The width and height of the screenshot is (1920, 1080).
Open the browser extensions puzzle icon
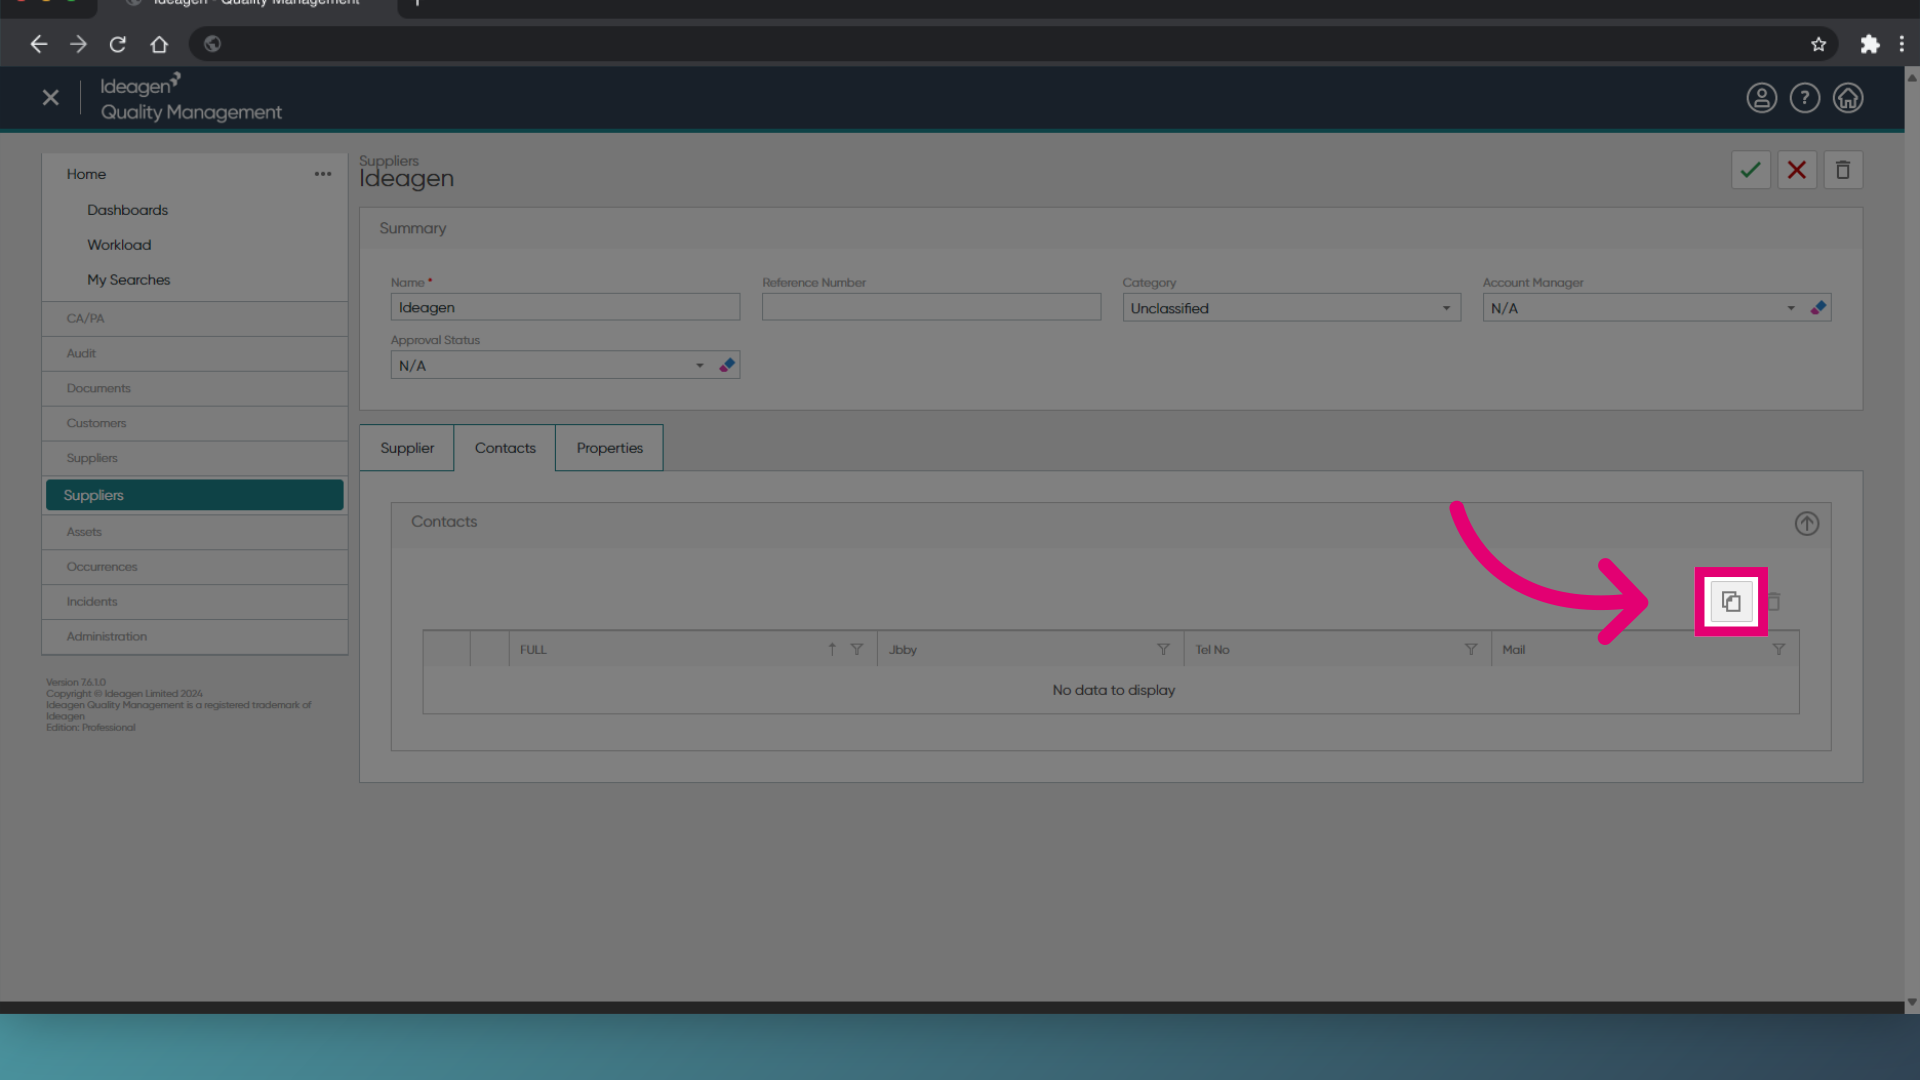pos(1869,44)
